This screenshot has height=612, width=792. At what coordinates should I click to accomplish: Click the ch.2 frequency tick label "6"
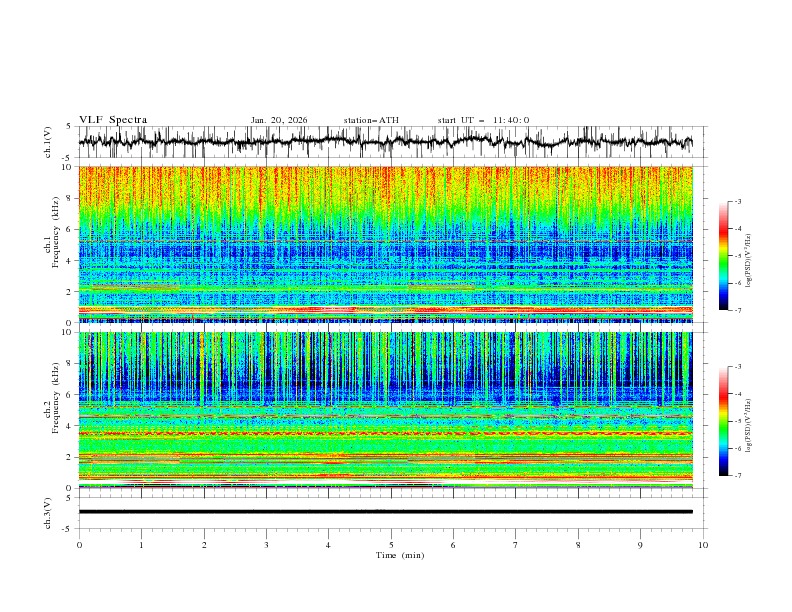tap(71, 395)
